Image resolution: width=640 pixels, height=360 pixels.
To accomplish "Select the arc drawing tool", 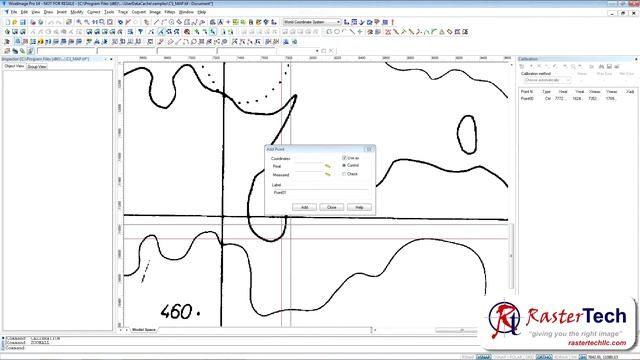I will (x=344, y=32).
